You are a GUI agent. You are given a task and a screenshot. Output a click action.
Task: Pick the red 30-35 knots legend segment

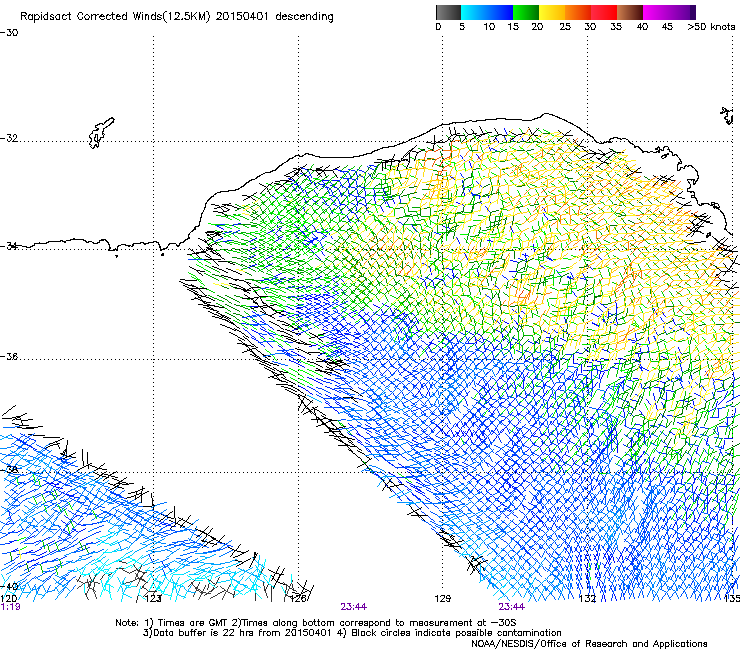click(604, 12)
